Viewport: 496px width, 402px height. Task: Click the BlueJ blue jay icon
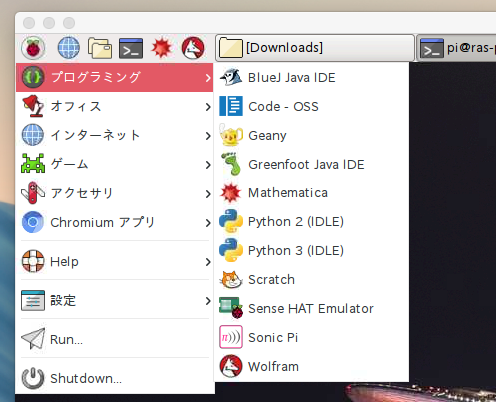click(x=231, y=77)
